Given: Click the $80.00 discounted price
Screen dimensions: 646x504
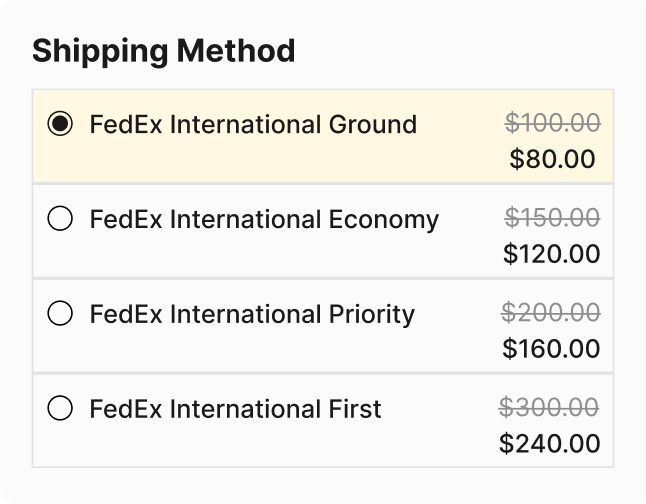Looking at the screenshot, I should click(552, 159).
